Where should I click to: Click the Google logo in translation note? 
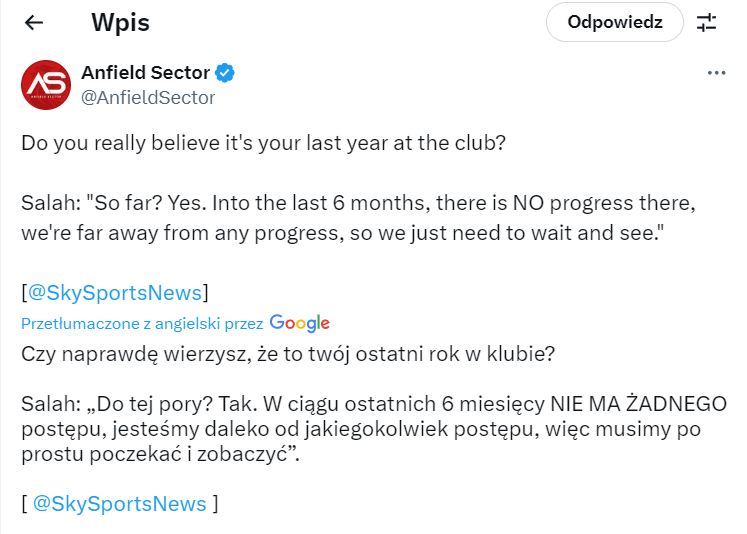click(299, 323)
